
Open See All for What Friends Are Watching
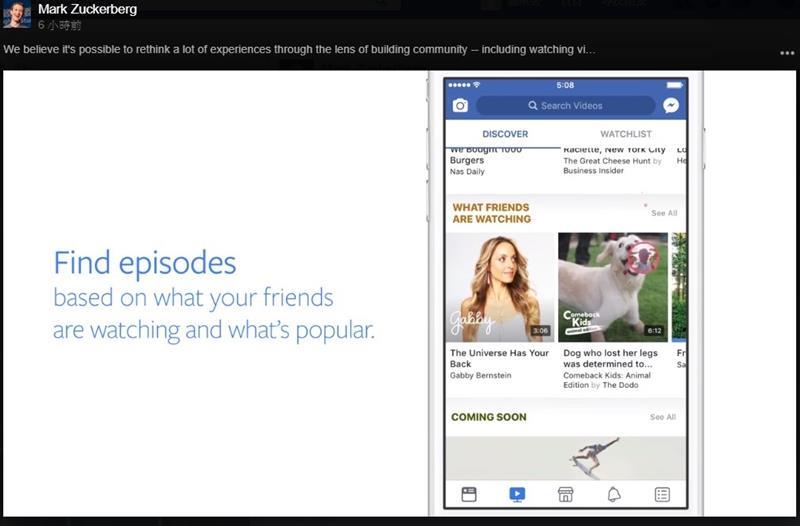point(664,213)
